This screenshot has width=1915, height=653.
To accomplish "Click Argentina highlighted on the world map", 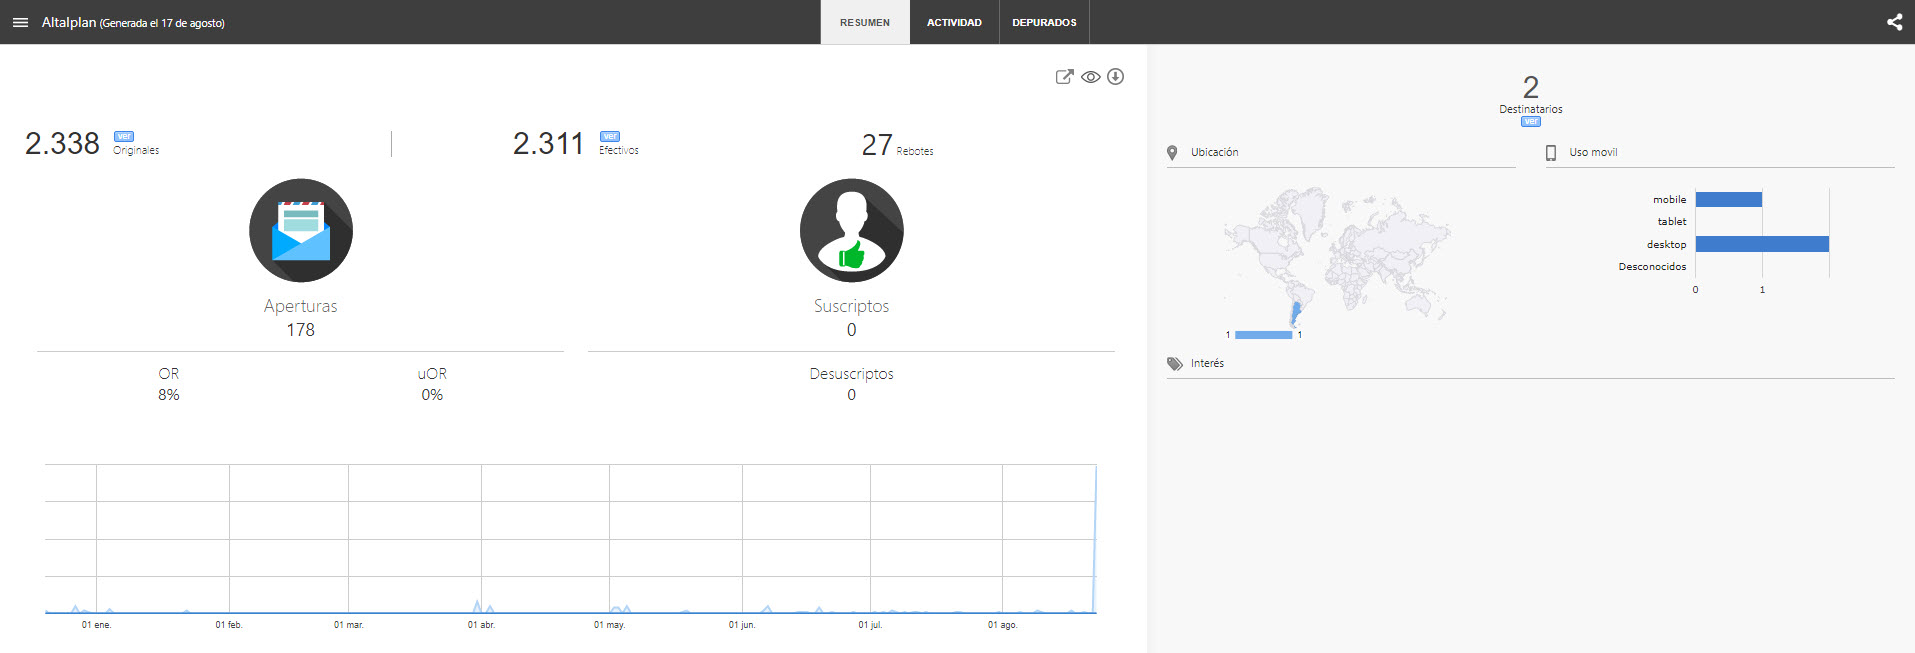I will [1295, 312].
